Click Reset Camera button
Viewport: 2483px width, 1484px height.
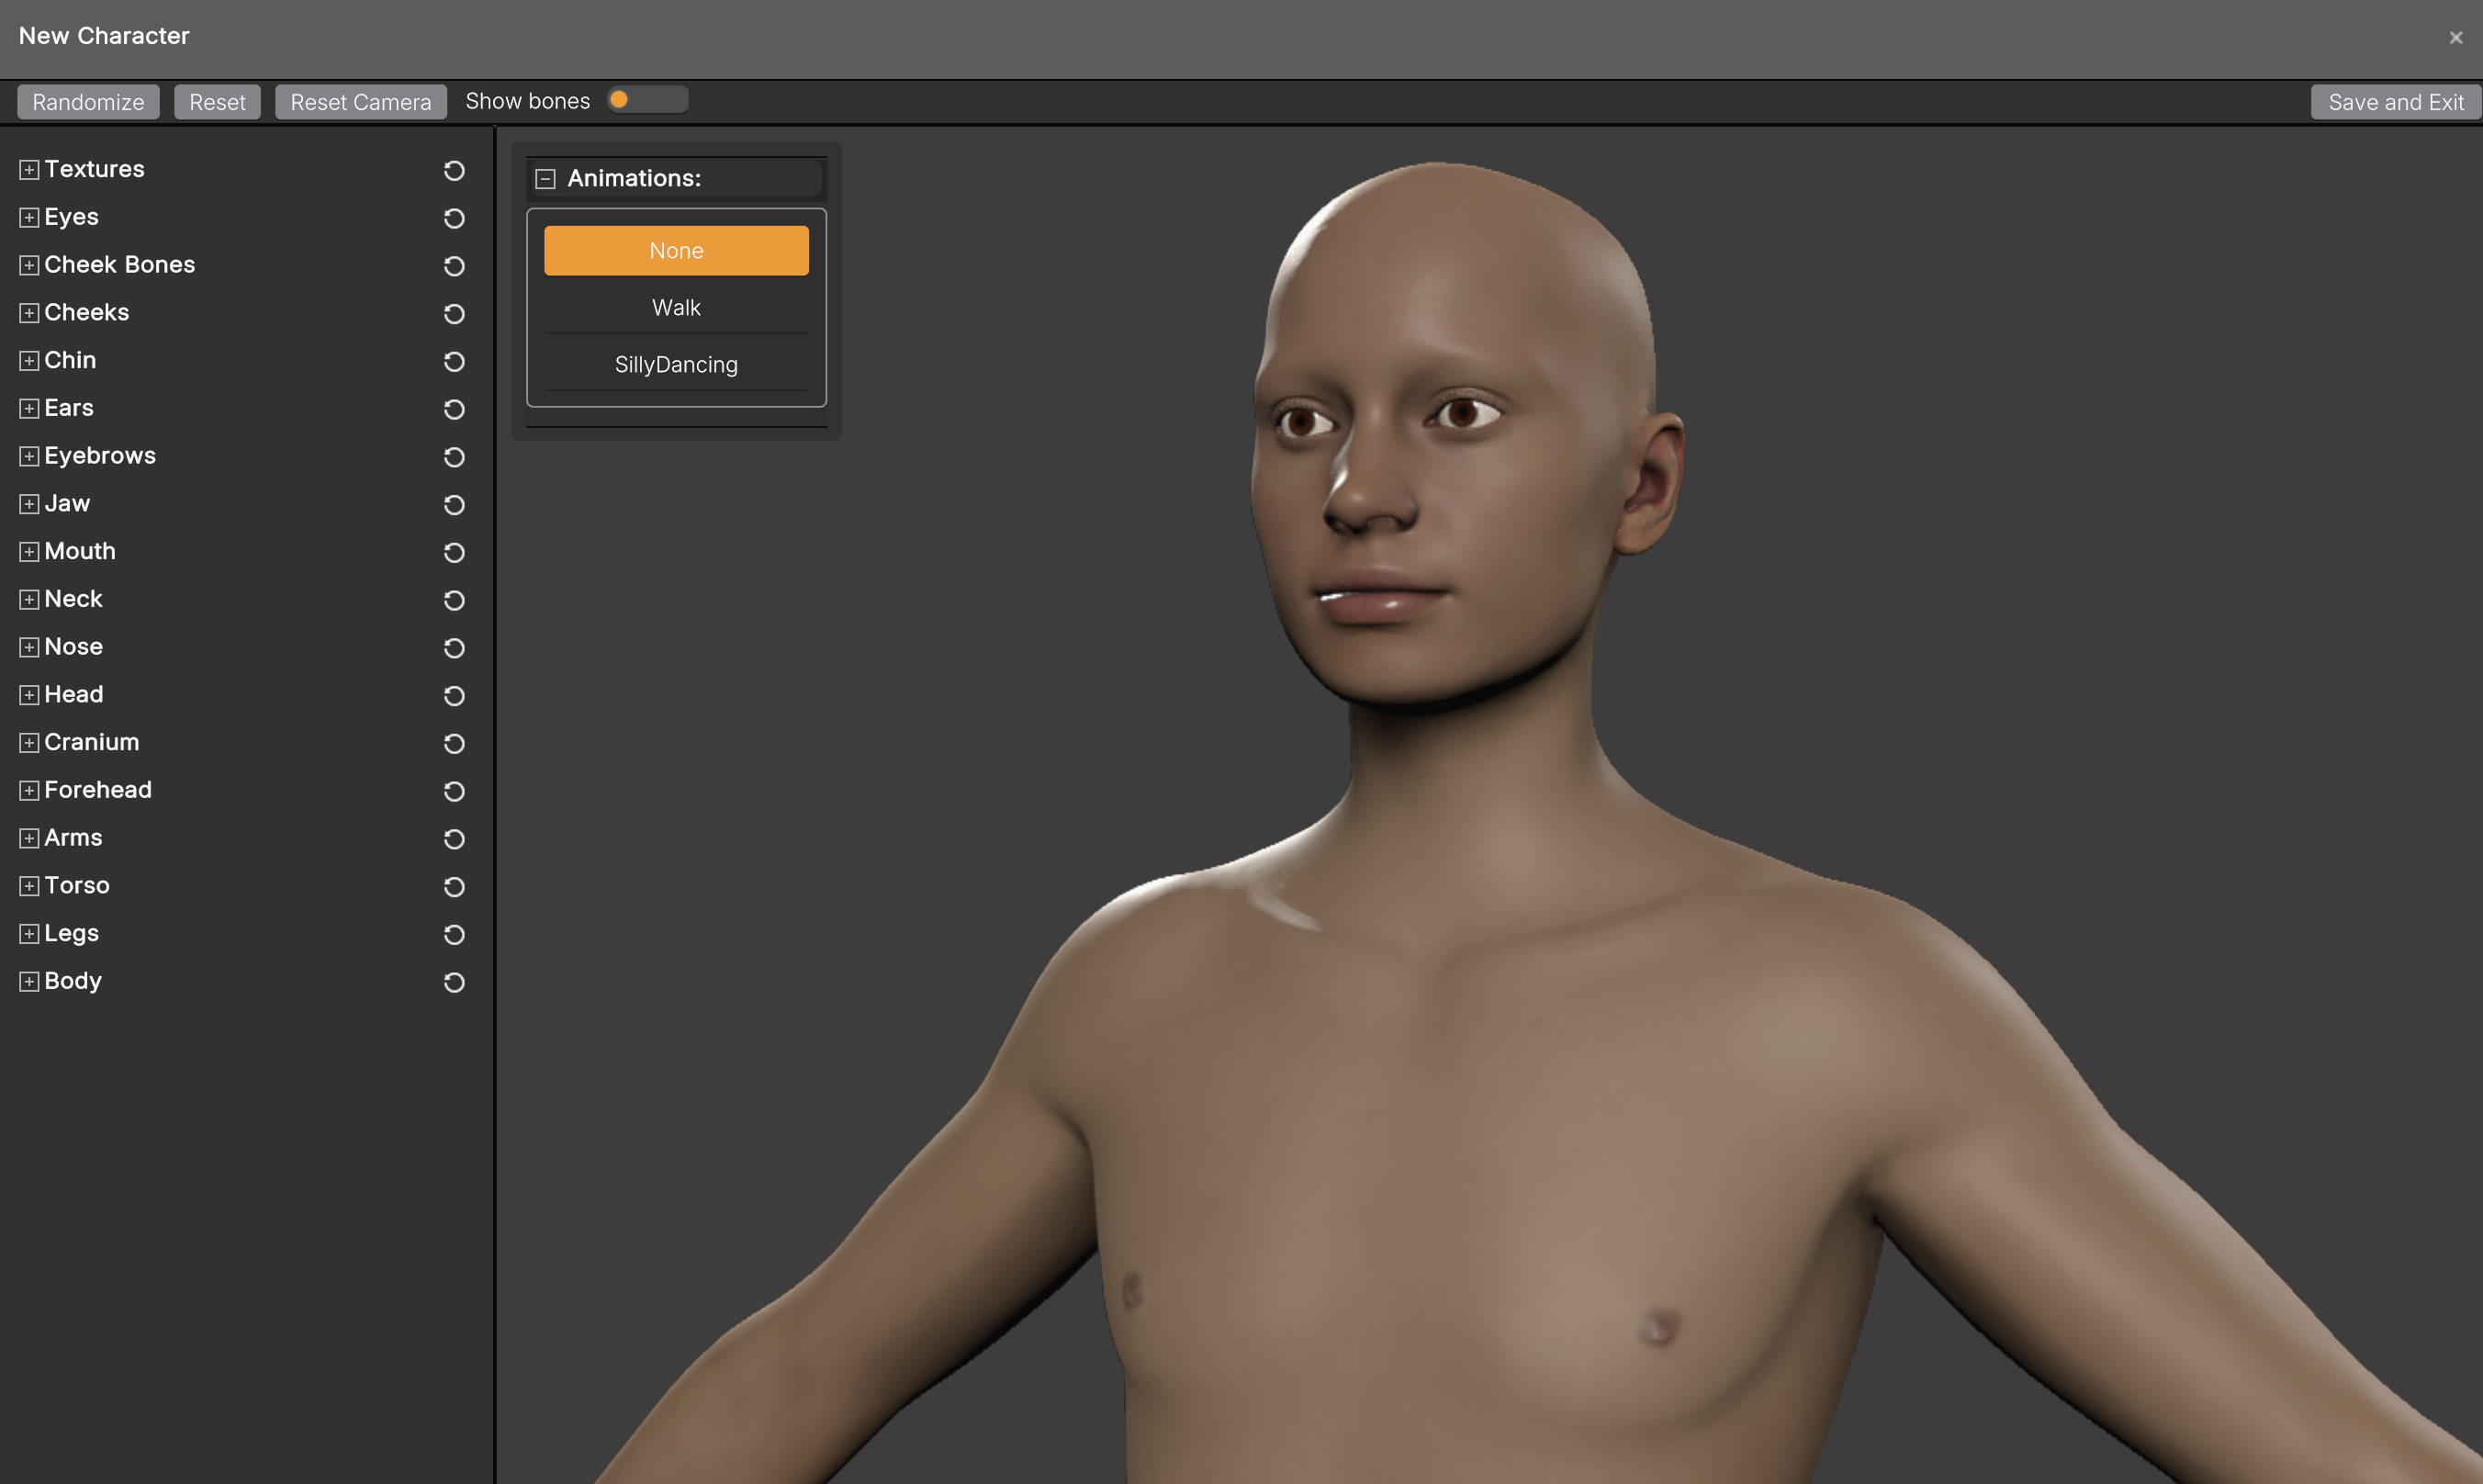click(361, 102)
